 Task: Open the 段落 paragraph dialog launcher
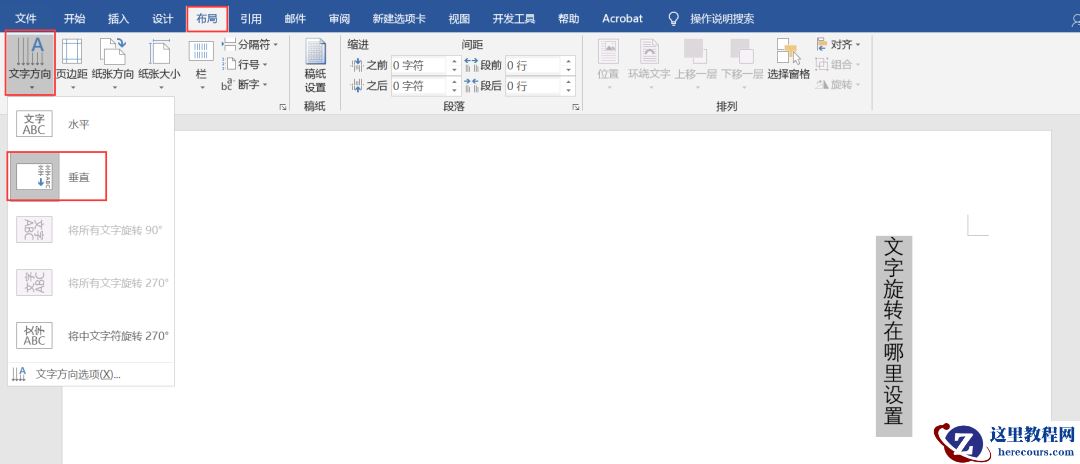(575, 107)
